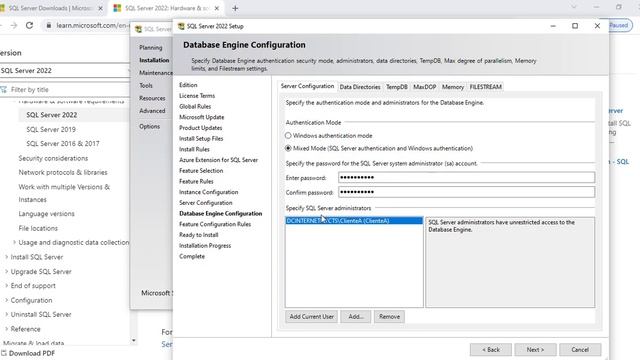Viewport: 640px width, 360px height.
Task: Open the FILESTREAM tab
Action: pos(485,87)
